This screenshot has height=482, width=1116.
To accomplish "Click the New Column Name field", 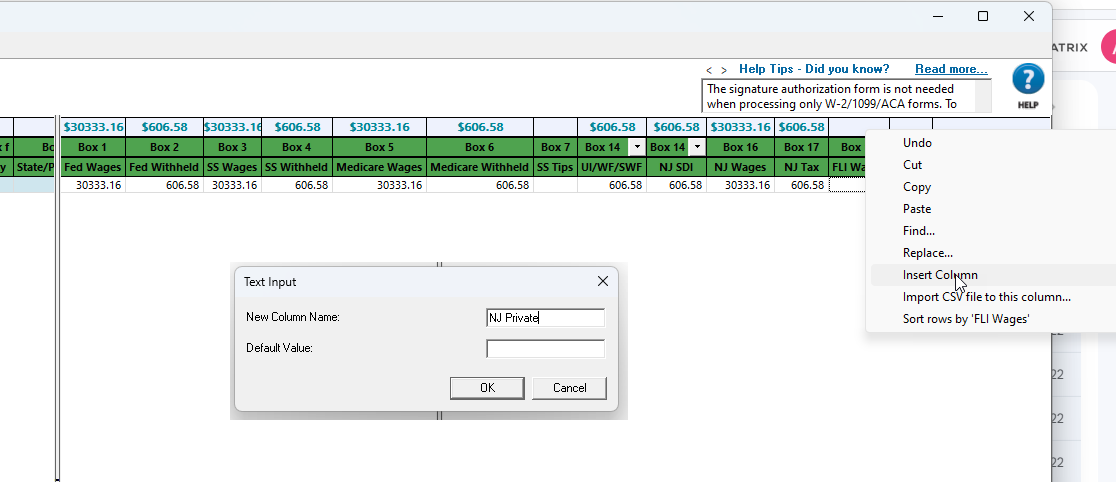I will click(545, 318).
